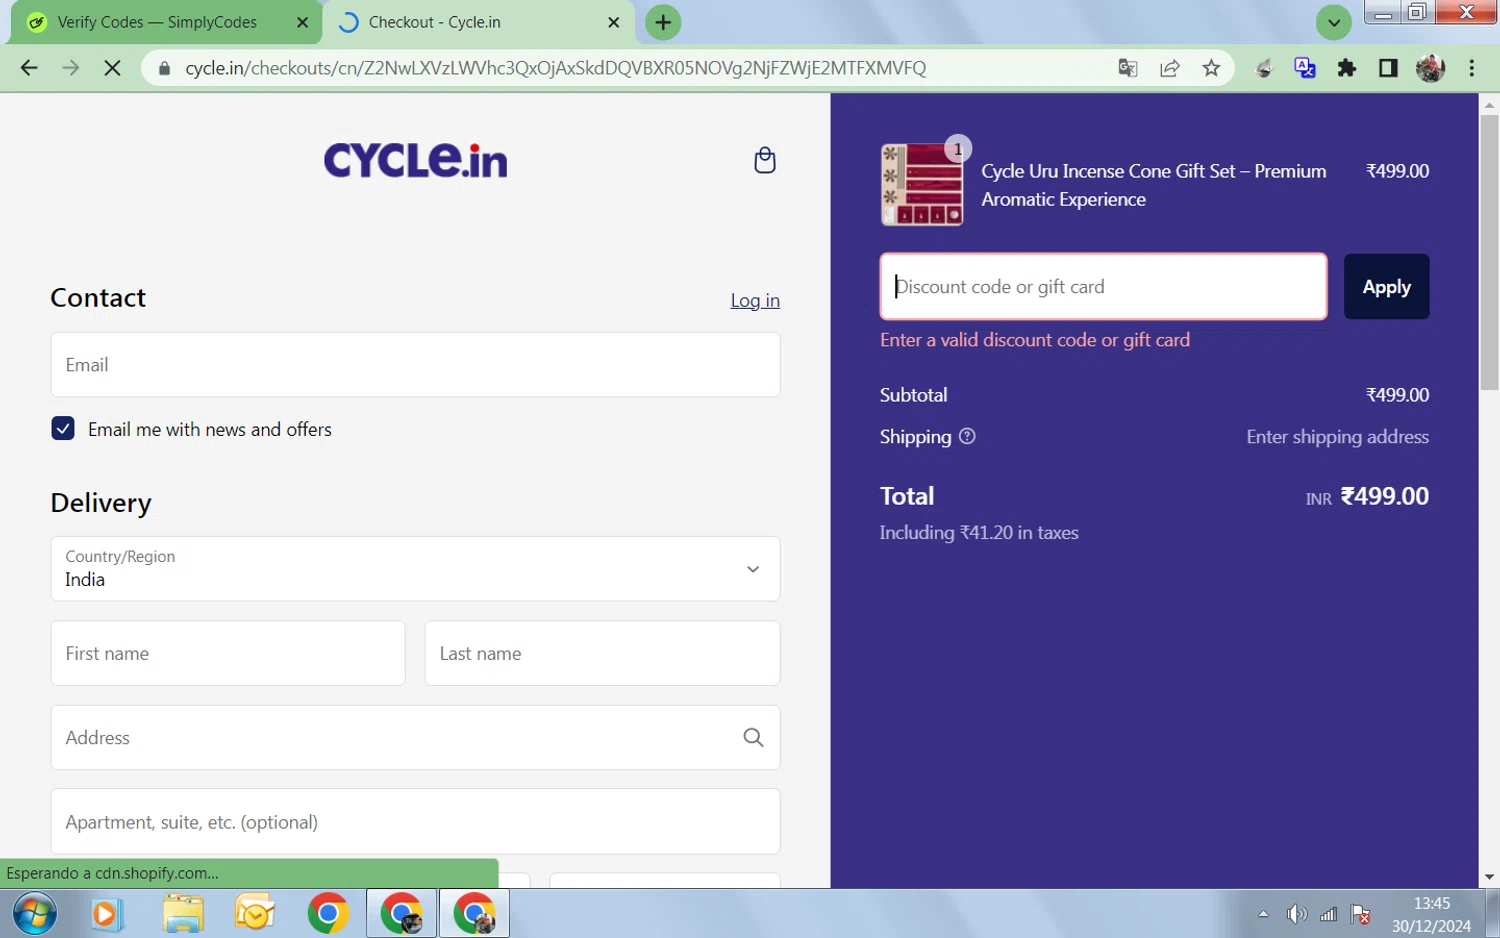Click the Email input field
Image resolution: width=1500 pixels, height=938 pixels.
[x=415, y=364]
